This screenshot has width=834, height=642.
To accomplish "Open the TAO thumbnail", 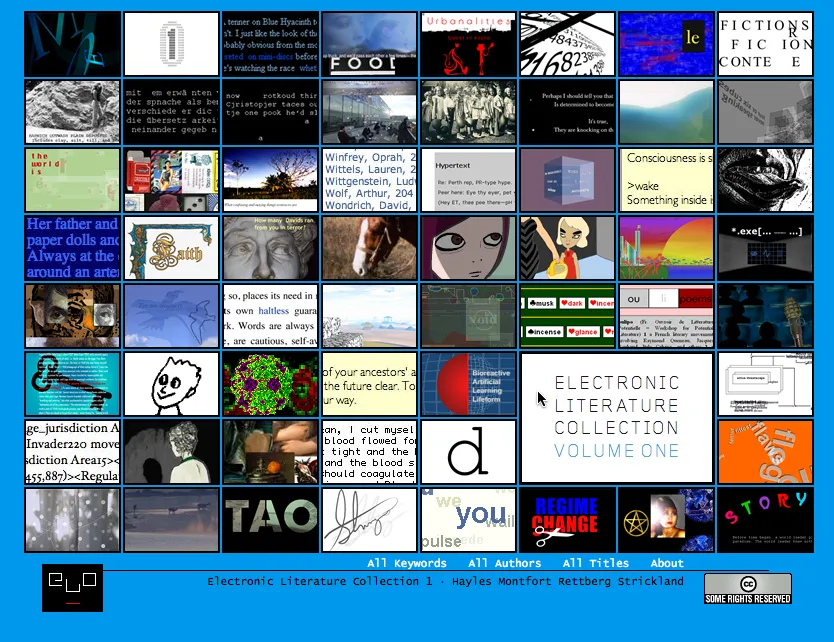I will click(x=270, y=520).
